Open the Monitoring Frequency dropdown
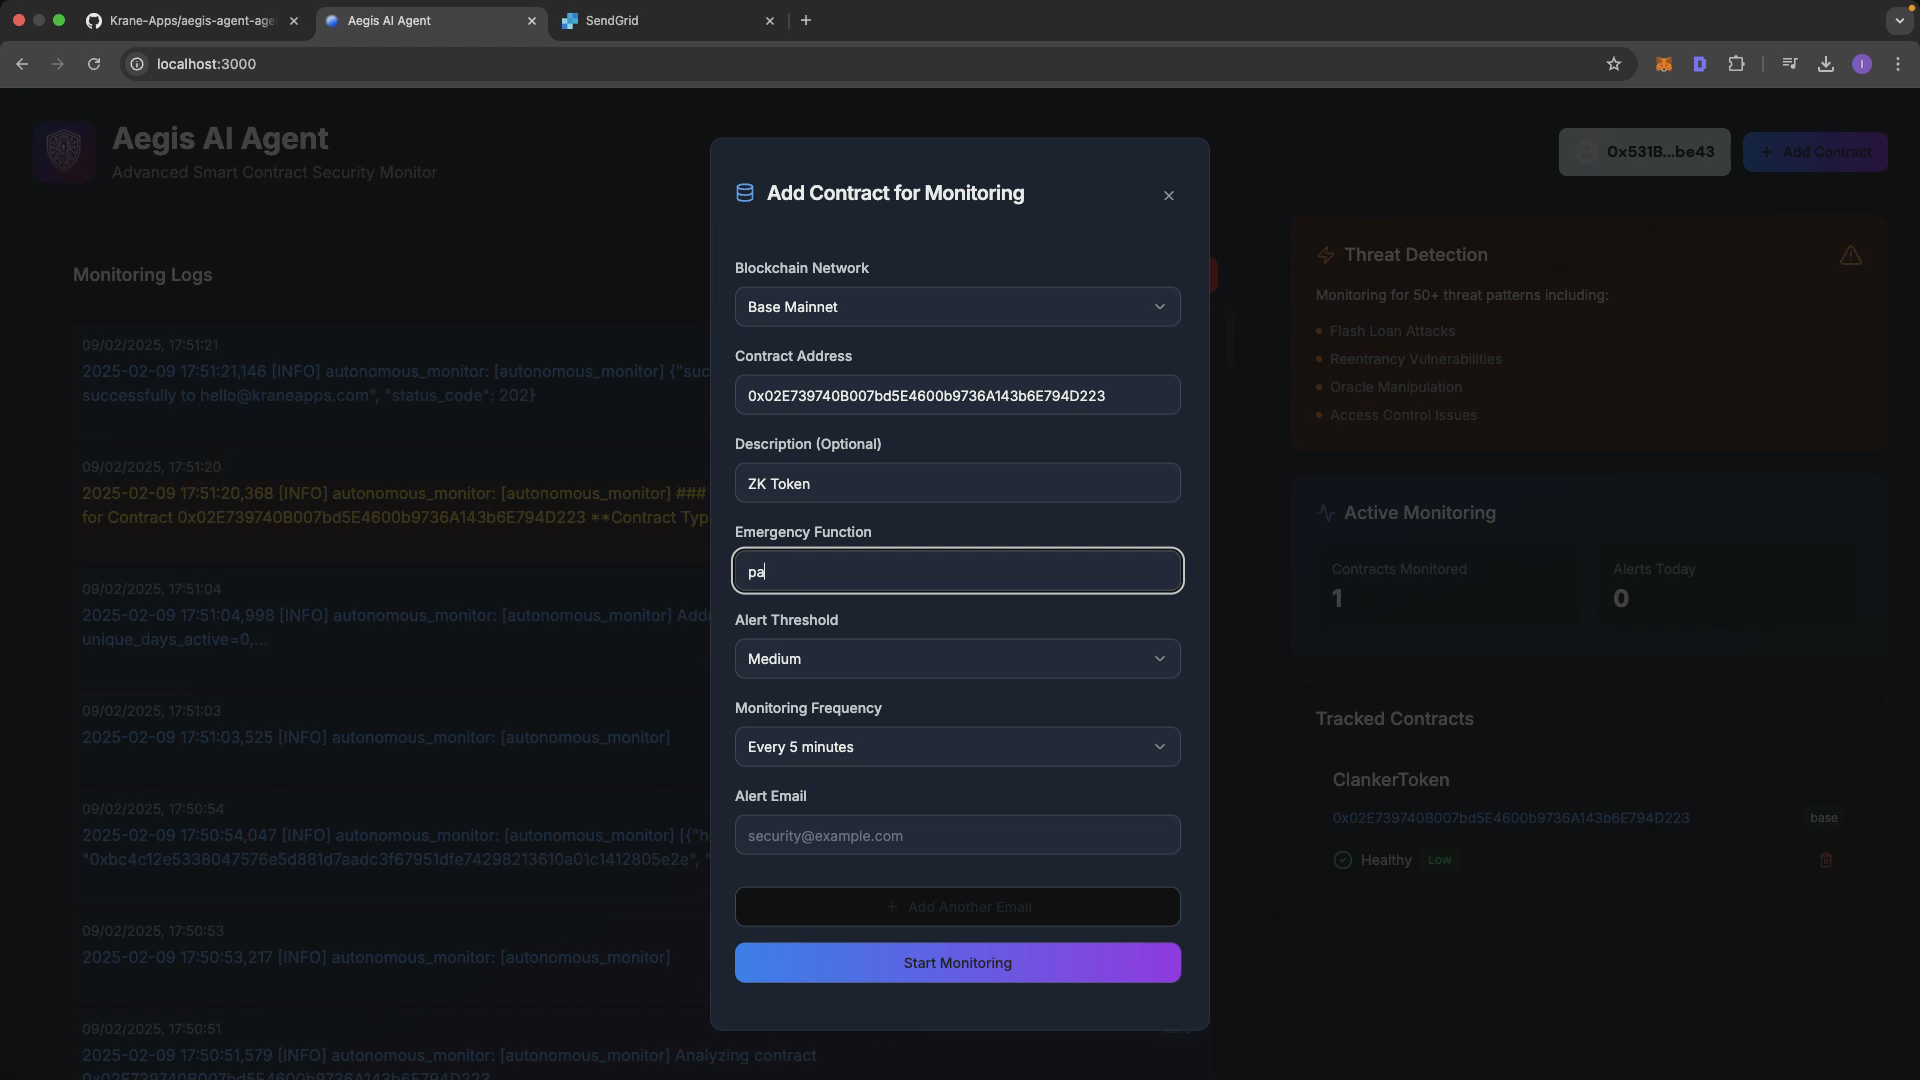 [x=957, y=747]
